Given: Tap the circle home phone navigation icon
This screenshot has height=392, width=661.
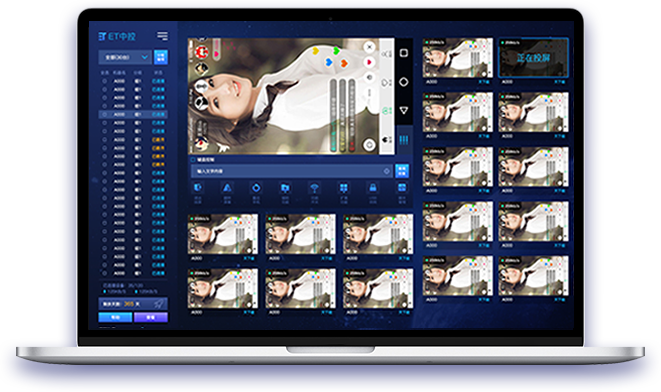Looking at the screenshot, I should coord(403,82).
